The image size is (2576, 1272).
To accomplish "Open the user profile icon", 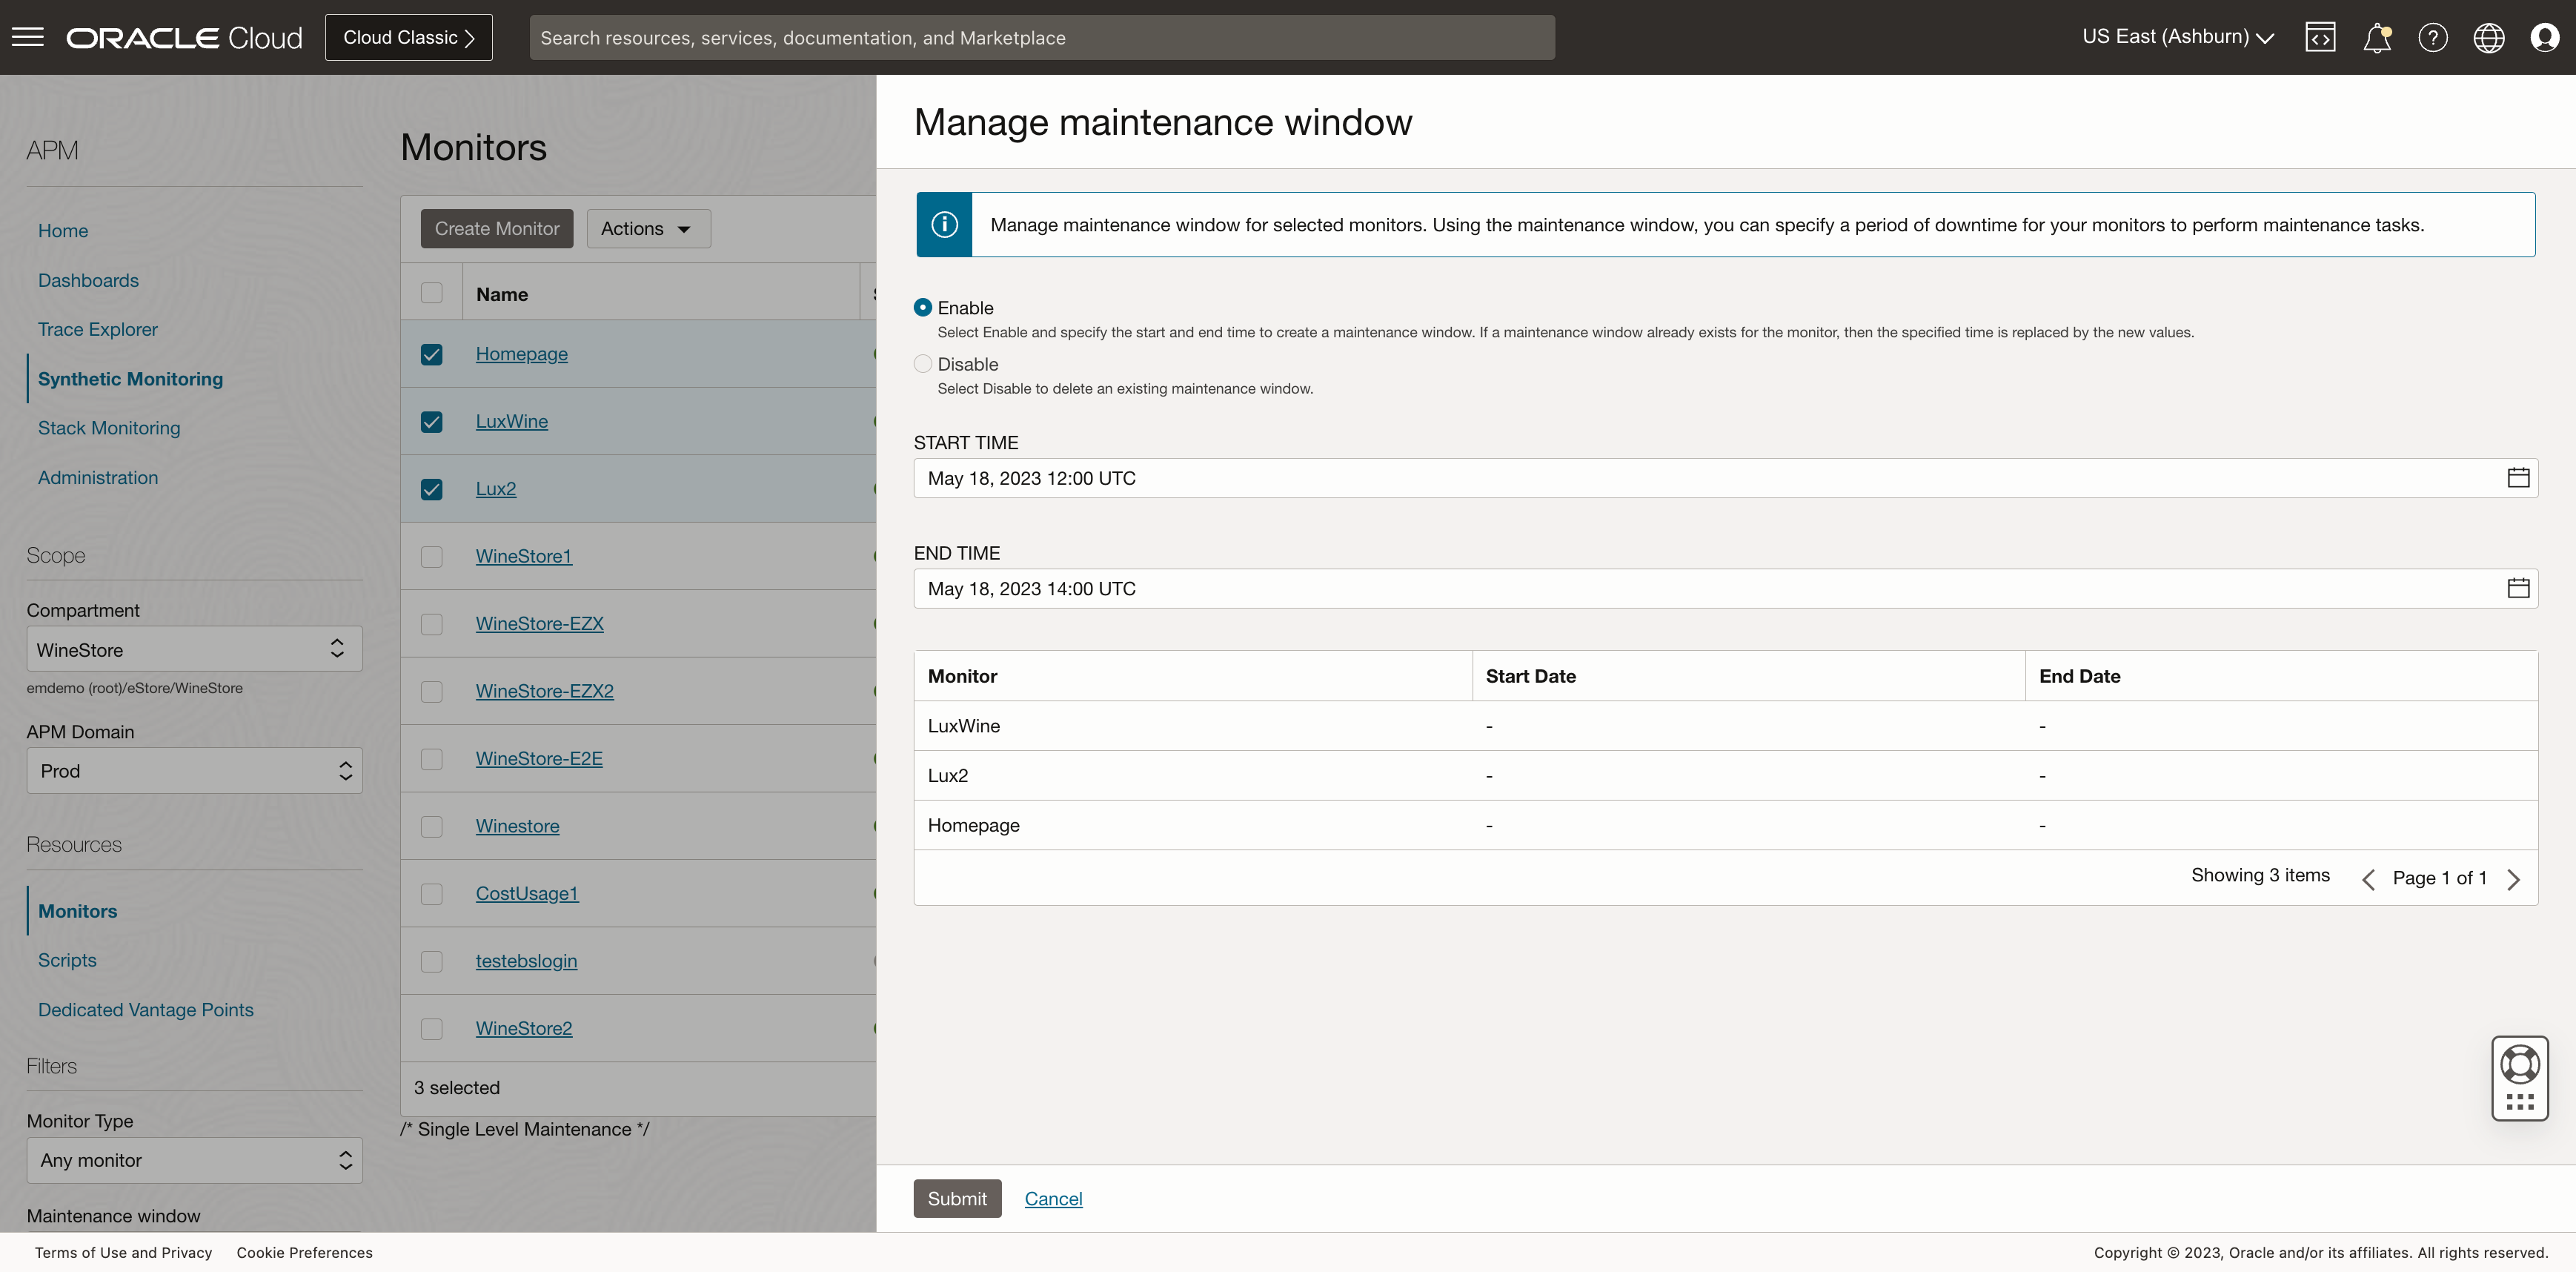I will click(x=2545, y=37).
